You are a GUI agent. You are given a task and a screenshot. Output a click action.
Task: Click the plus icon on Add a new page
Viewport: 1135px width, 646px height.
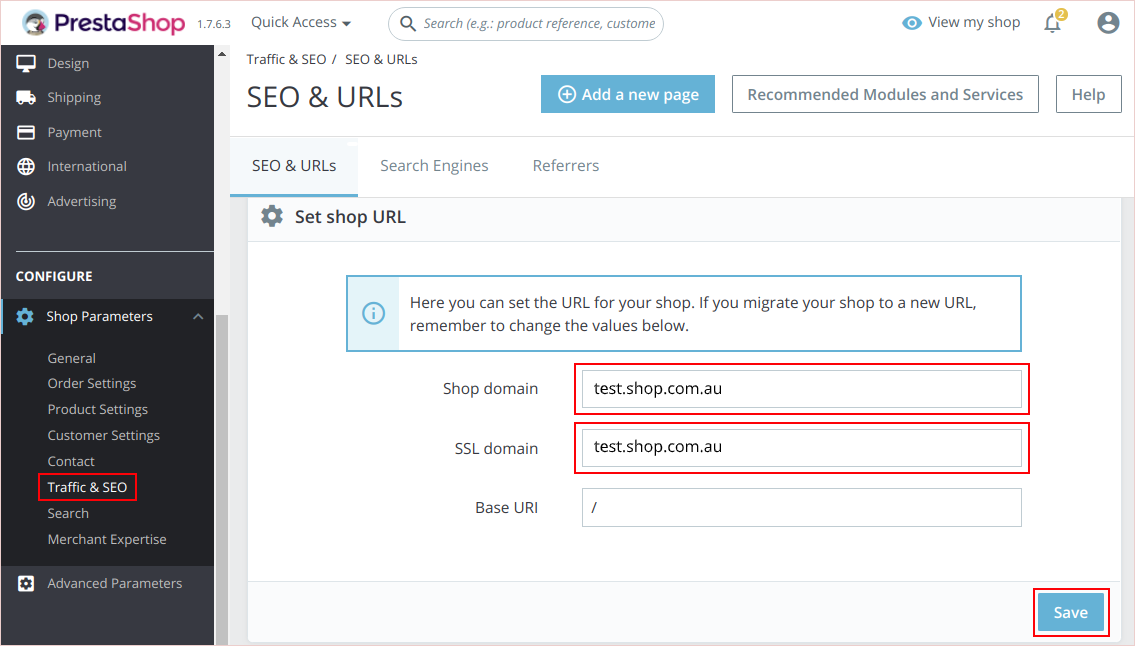pyautogui.click(x=567, y=95)
